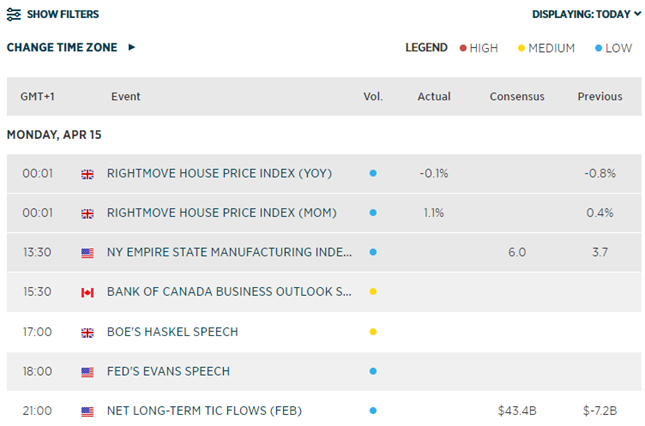Click the UK flag beside Rightmove YoY
The width and height of the screenshot is (645, 426).
[87, 173]
